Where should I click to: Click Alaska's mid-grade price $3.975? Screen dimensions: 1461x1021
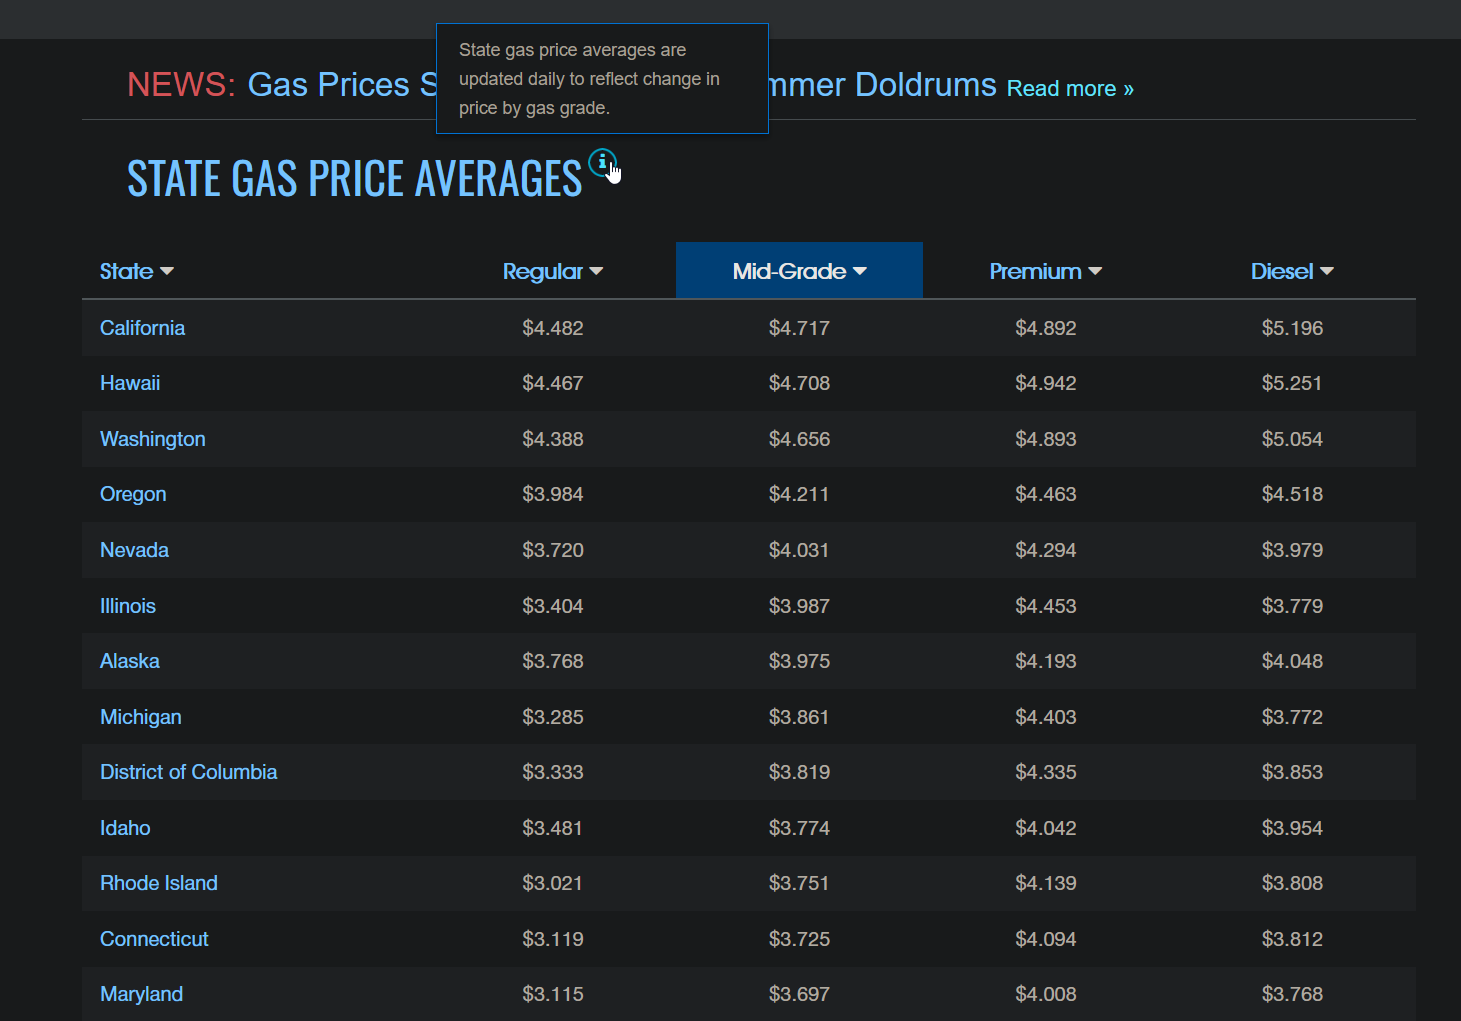(799, 661)
